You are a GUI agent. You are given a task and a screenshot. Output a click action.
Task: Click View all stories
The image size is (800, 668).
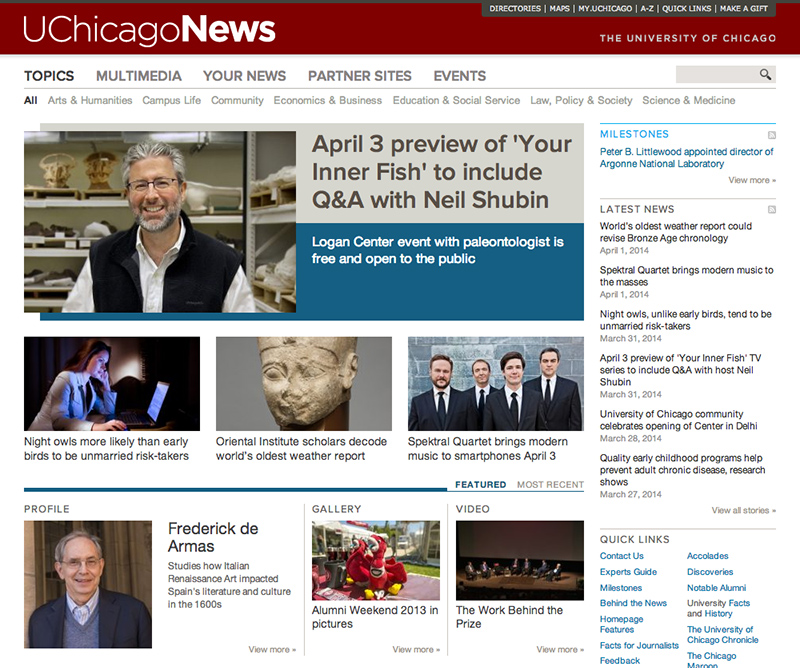tap(743, 510)
